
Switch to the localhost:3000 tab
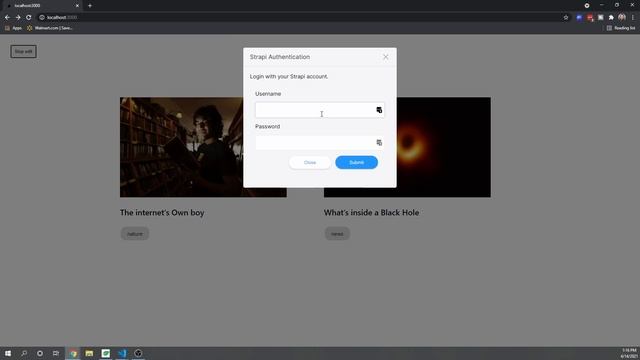41,6
